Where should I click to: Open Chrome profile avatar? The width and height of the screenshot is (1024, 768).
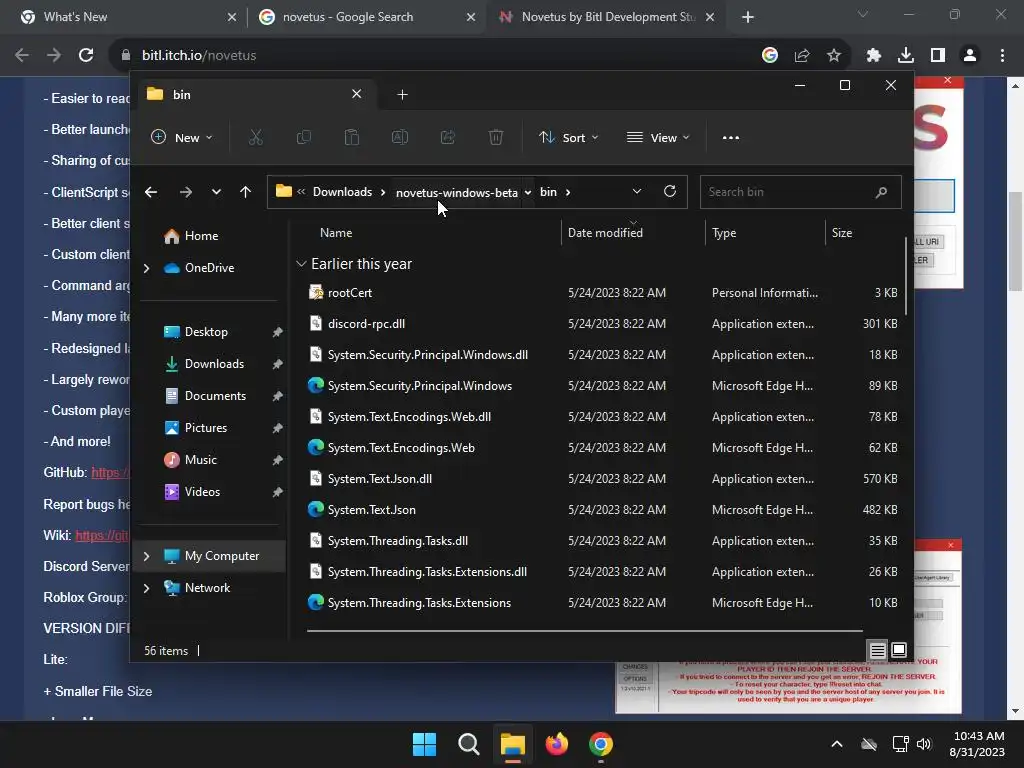[970, 56]
